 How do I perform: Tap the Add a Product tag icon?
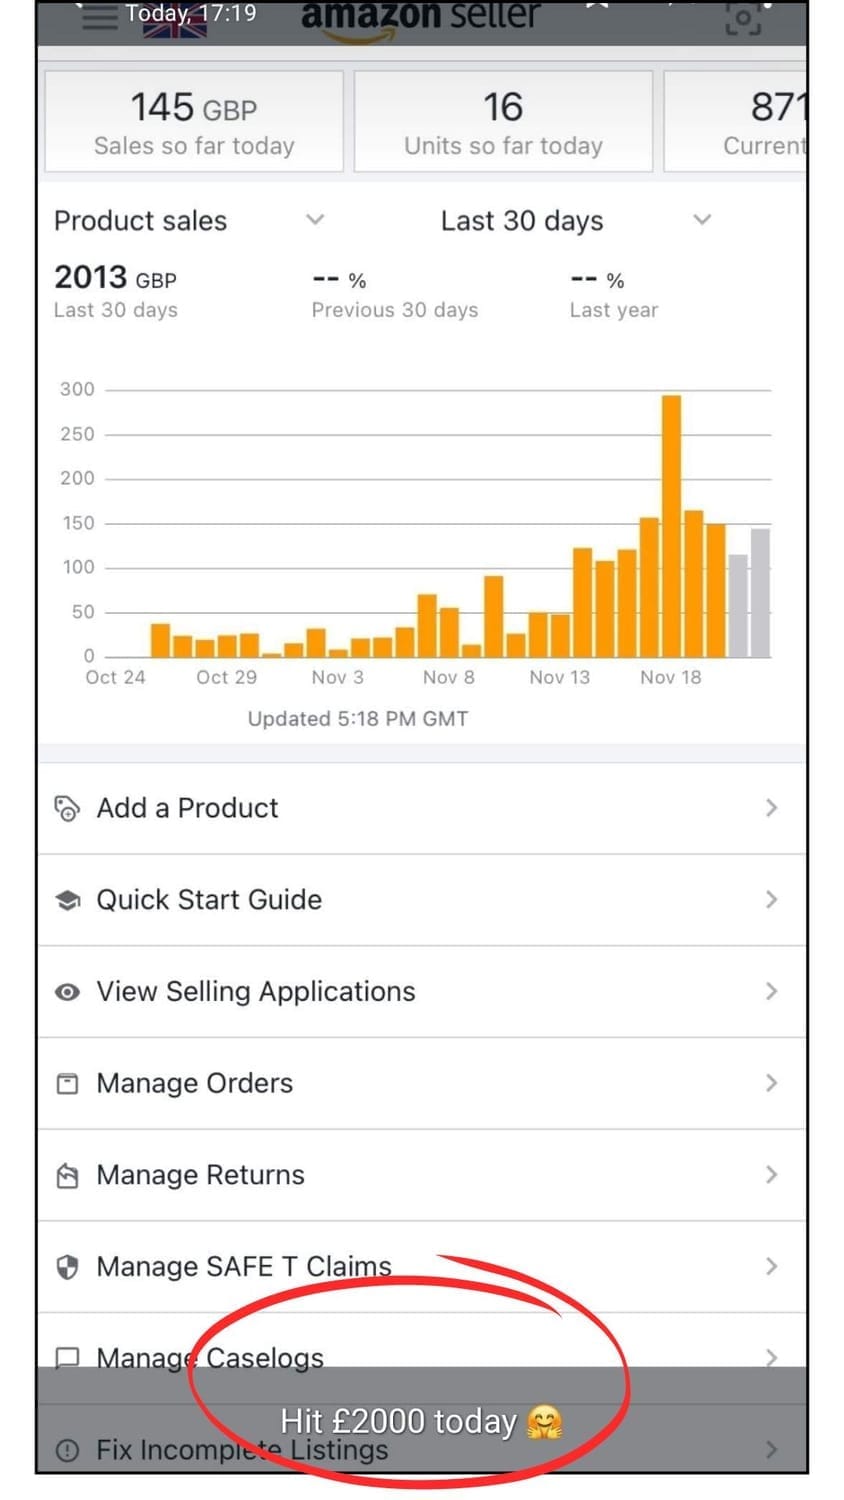coord(67,808)
